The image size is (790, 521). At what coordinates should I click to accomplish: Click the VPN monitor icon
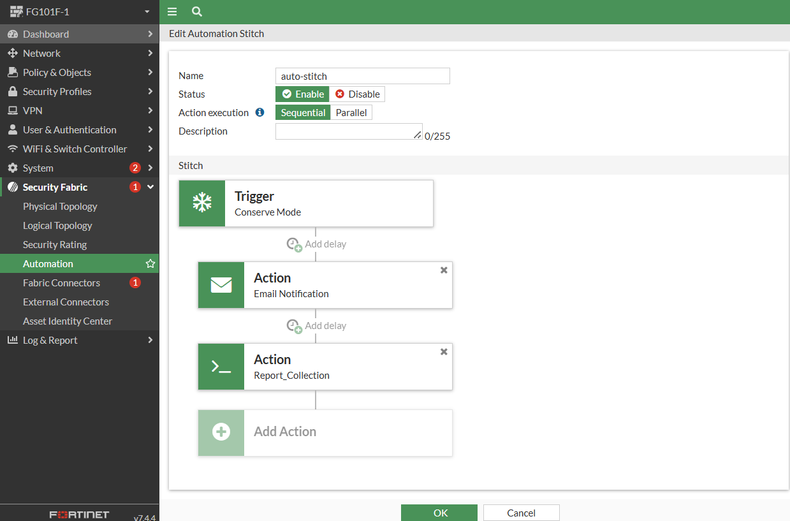[13, 110]
